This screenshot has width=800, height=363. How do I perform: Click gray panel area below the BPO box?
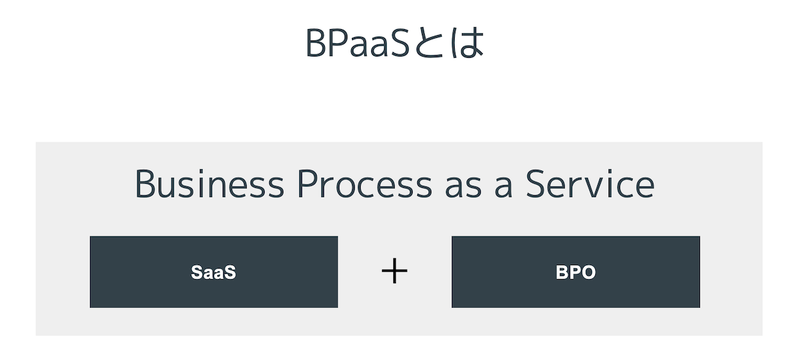click(576, 322)
